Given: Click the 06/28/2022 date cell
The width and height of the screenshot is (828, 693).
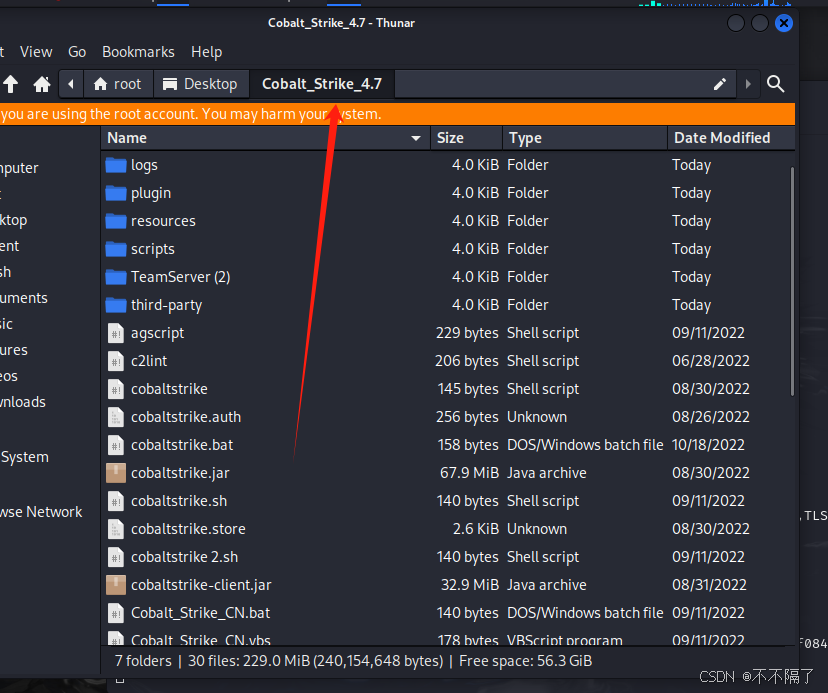Looking at the screenshot, I should click(711, 361).
